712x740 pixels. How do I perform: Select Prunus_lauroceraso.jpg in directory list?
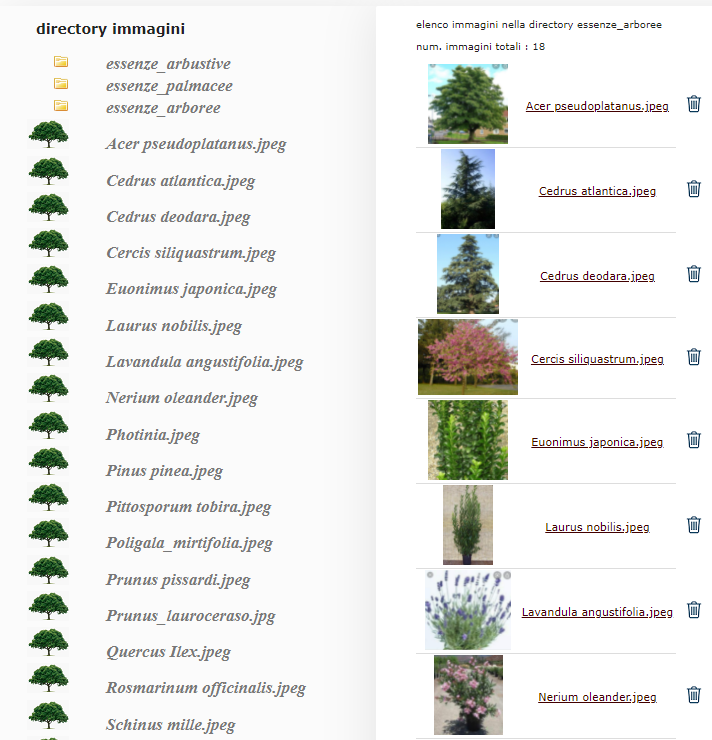click(191, 616)
